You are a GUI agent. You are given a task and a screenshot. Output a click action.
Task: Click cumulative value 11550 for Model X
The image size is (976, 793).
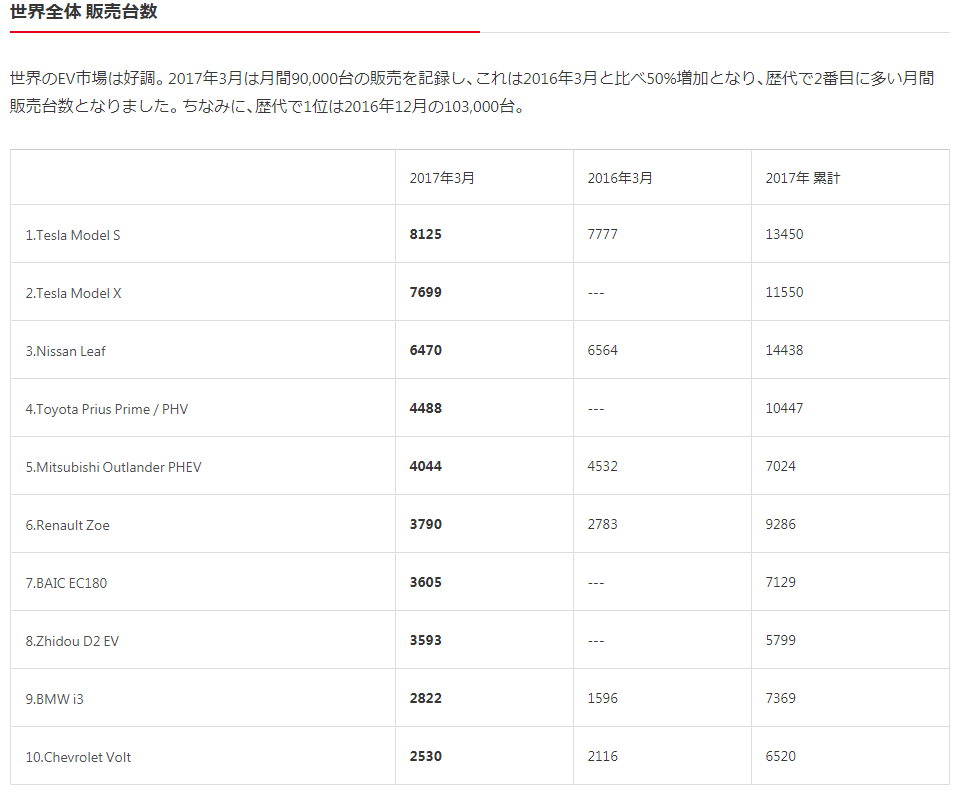(784, 292)
